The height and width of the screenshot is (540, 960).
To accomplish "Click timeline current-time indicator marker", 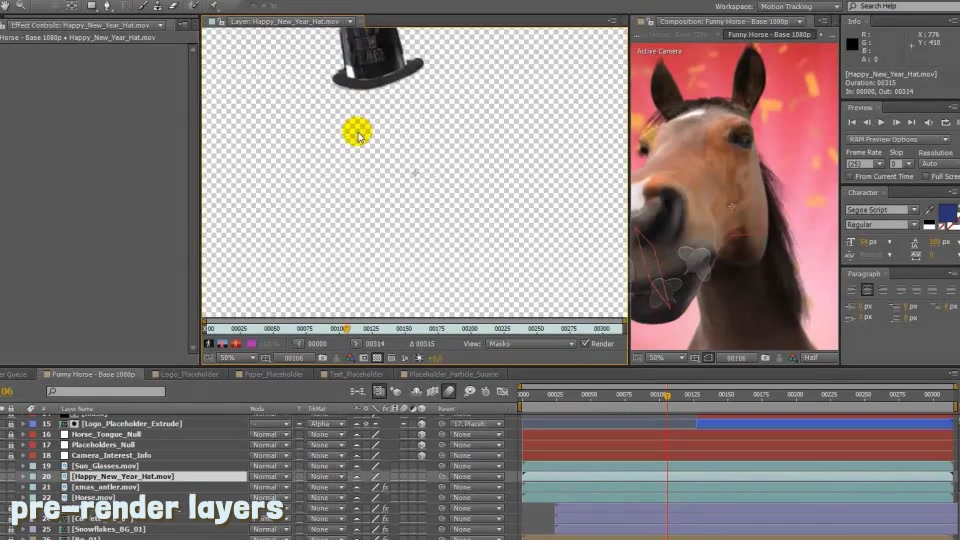I will pos(667,396).
